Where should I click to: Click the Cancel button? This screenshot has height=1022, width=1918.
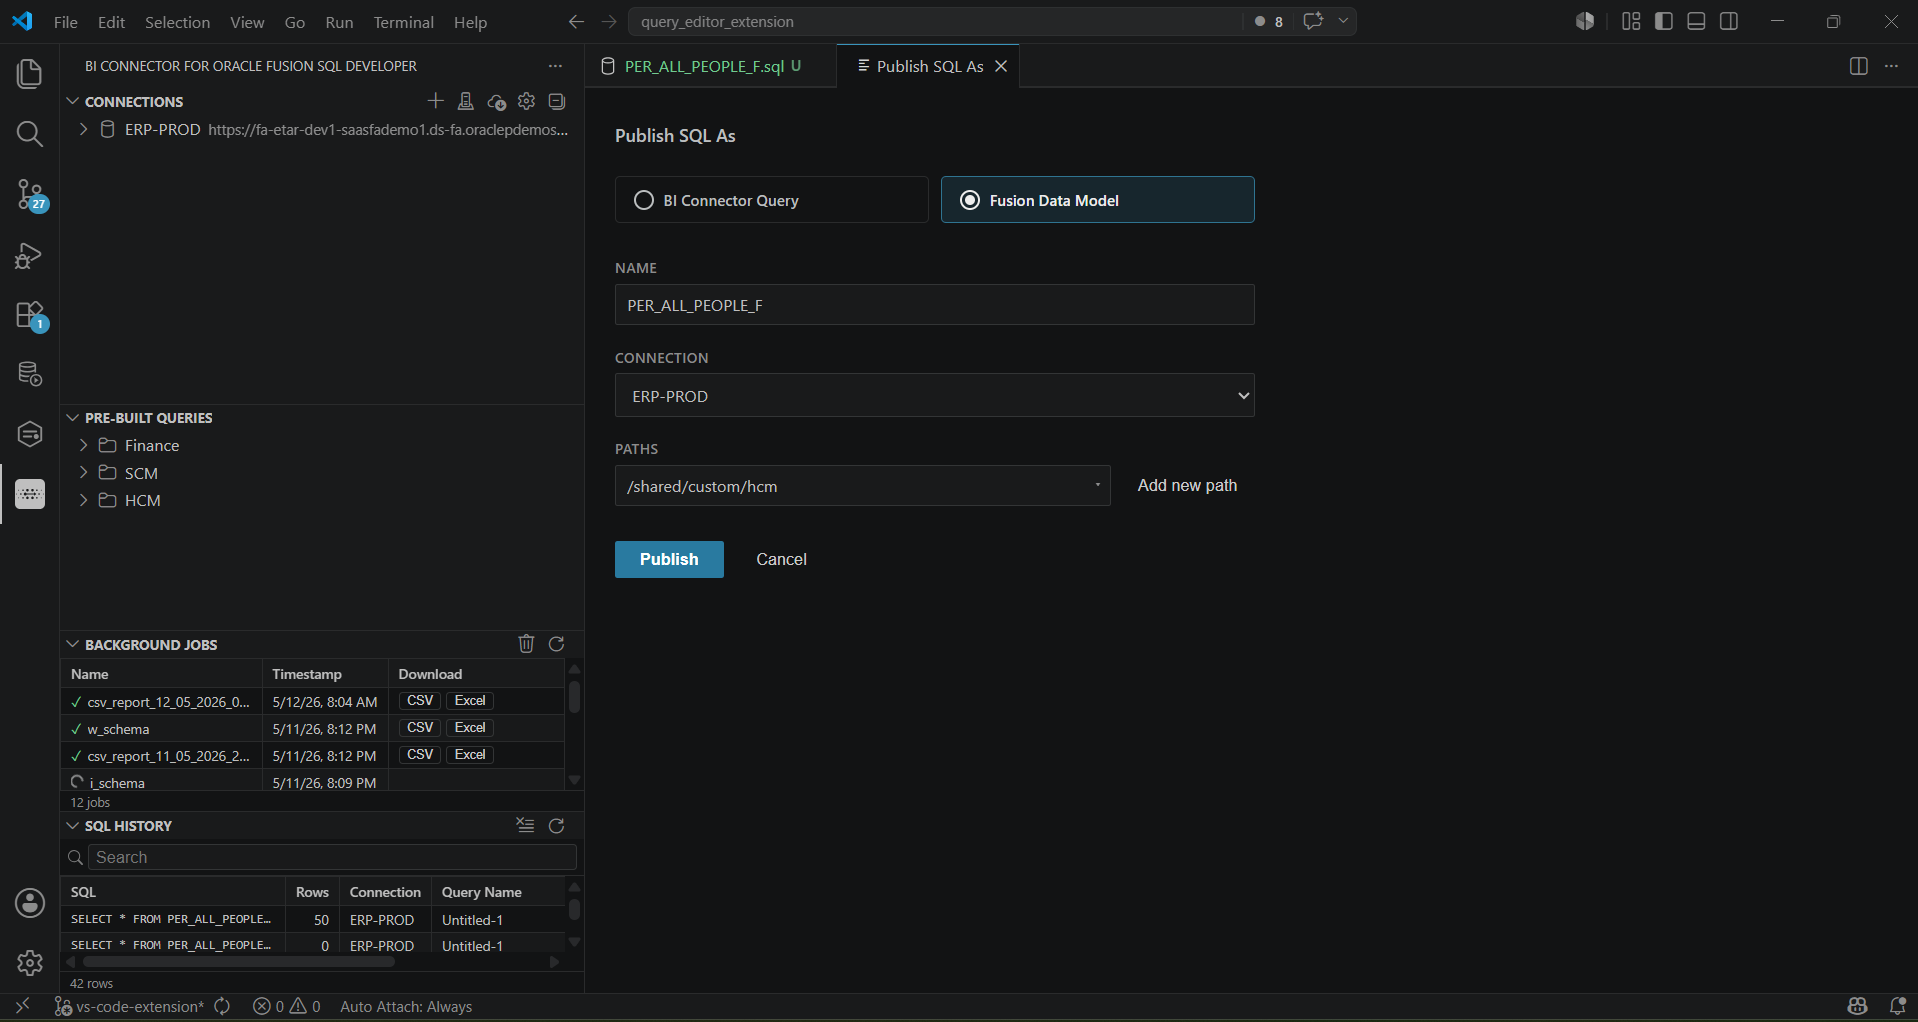[x=781, y=559]
